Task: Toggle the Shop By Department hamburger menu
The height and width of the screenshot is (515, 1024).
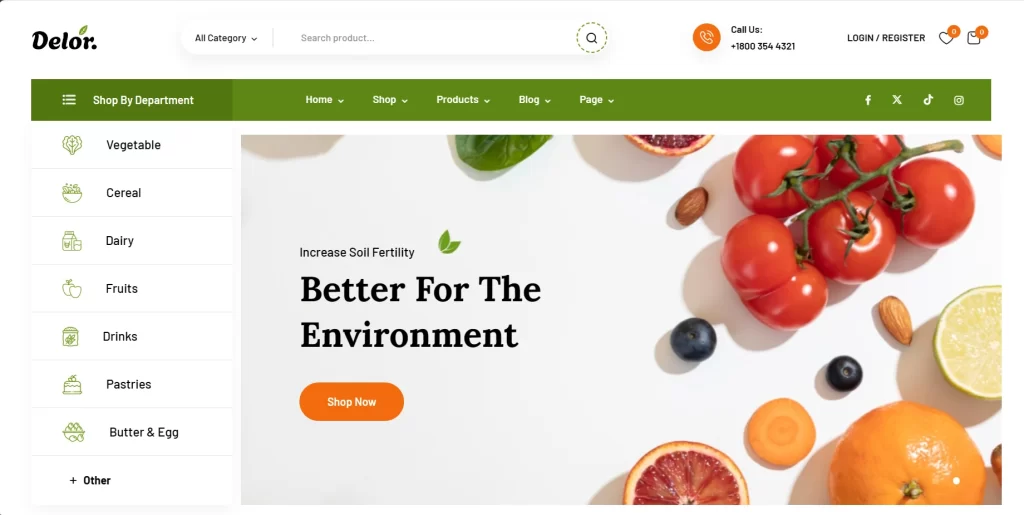Action: pyautogui.click(x=69, y=100)
